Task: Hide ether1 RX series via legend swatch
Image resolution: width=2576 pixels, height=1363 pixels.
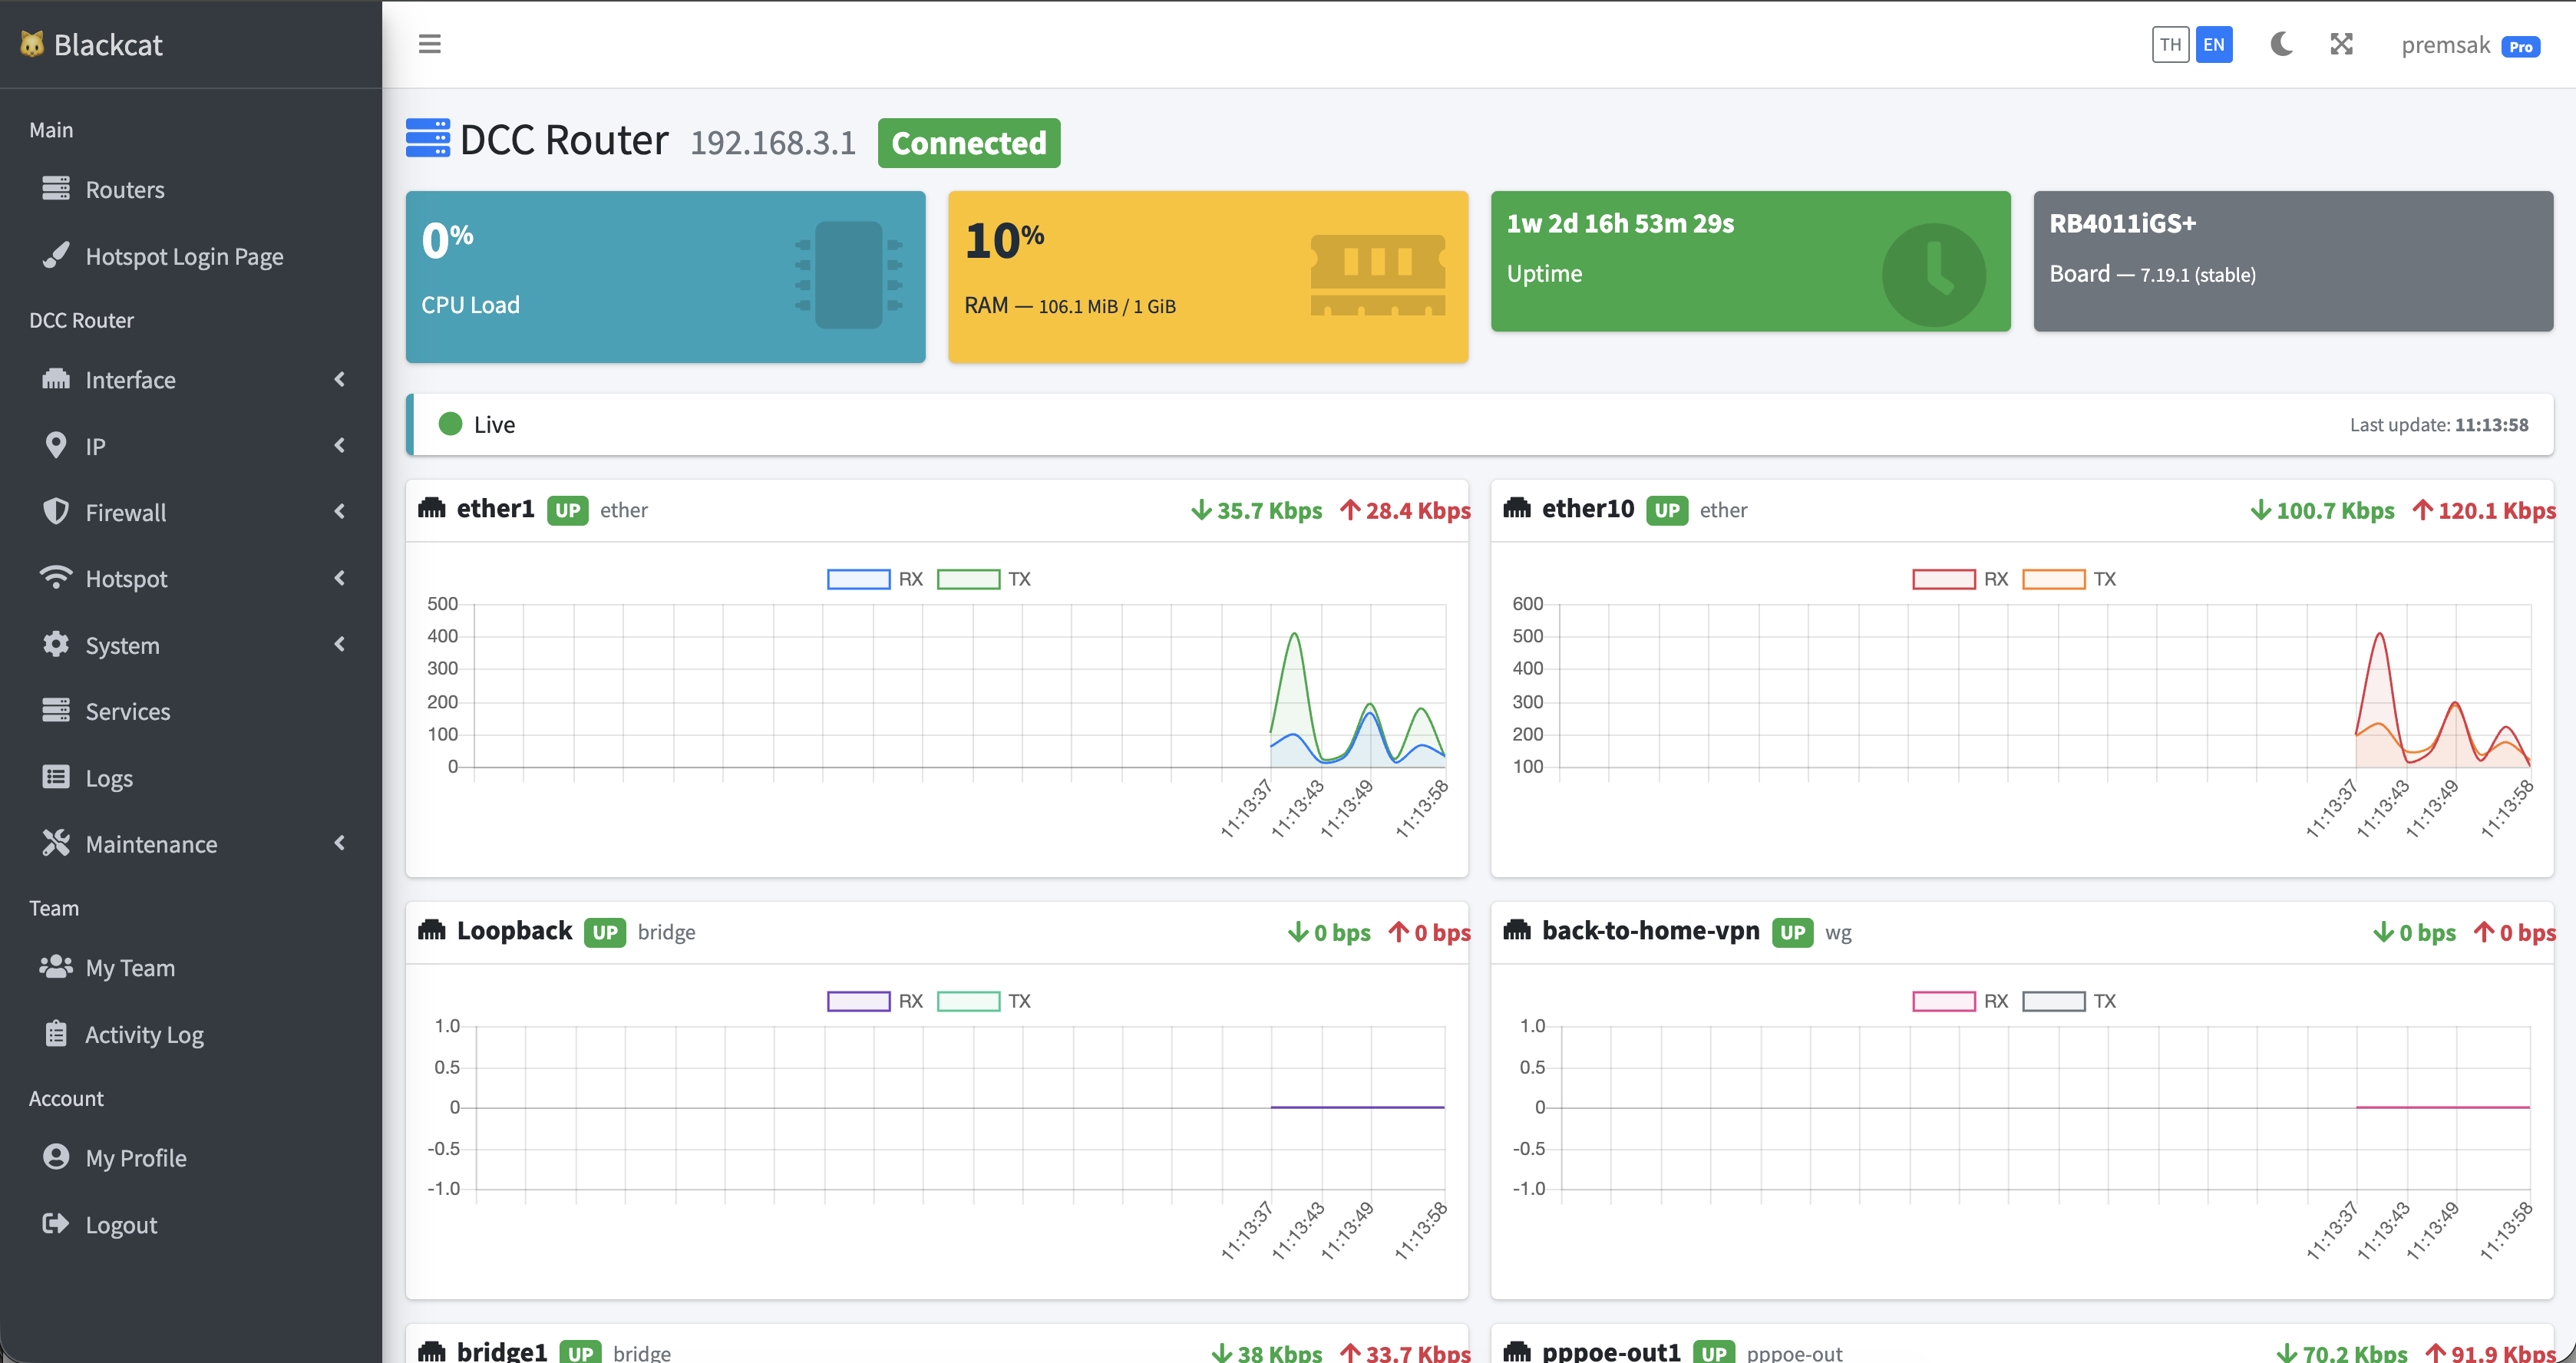Action: [858, 579]
